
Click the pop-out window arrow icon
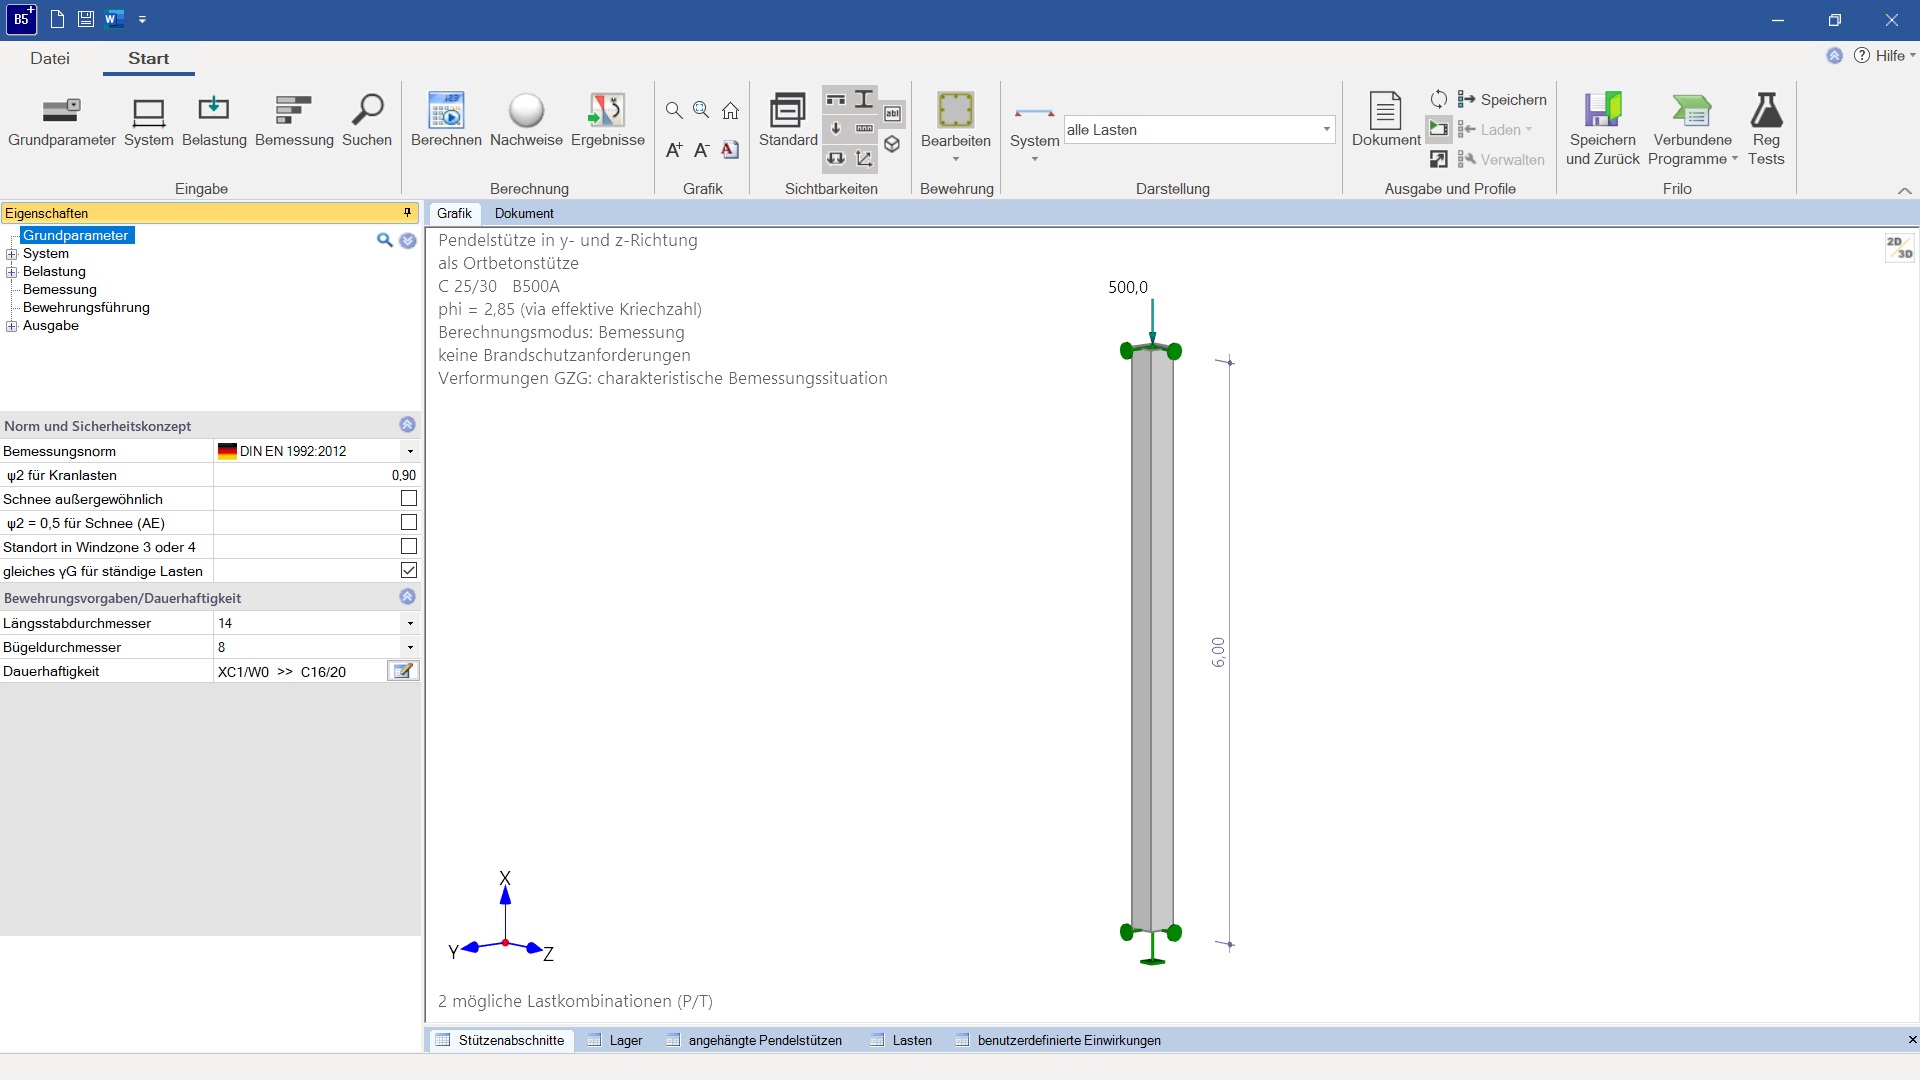pos(1438,159)
